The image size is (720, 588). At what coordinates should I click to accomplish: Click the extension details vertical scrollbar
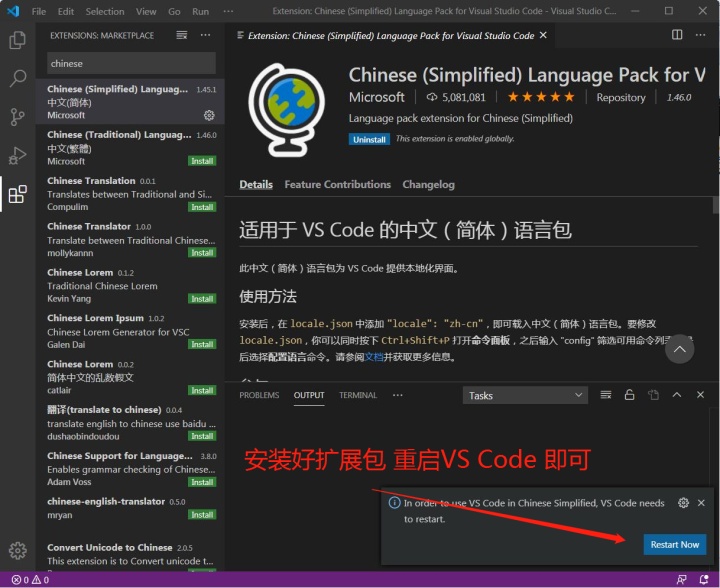(715, 204)
